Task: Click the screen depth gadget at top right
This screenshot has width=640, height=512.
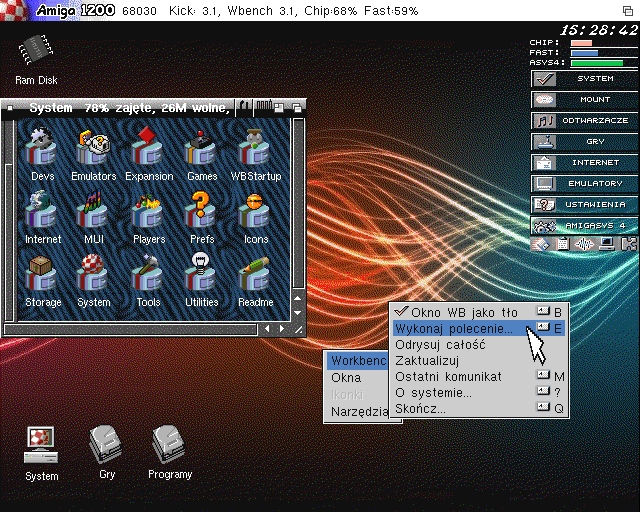Action: 628,11
